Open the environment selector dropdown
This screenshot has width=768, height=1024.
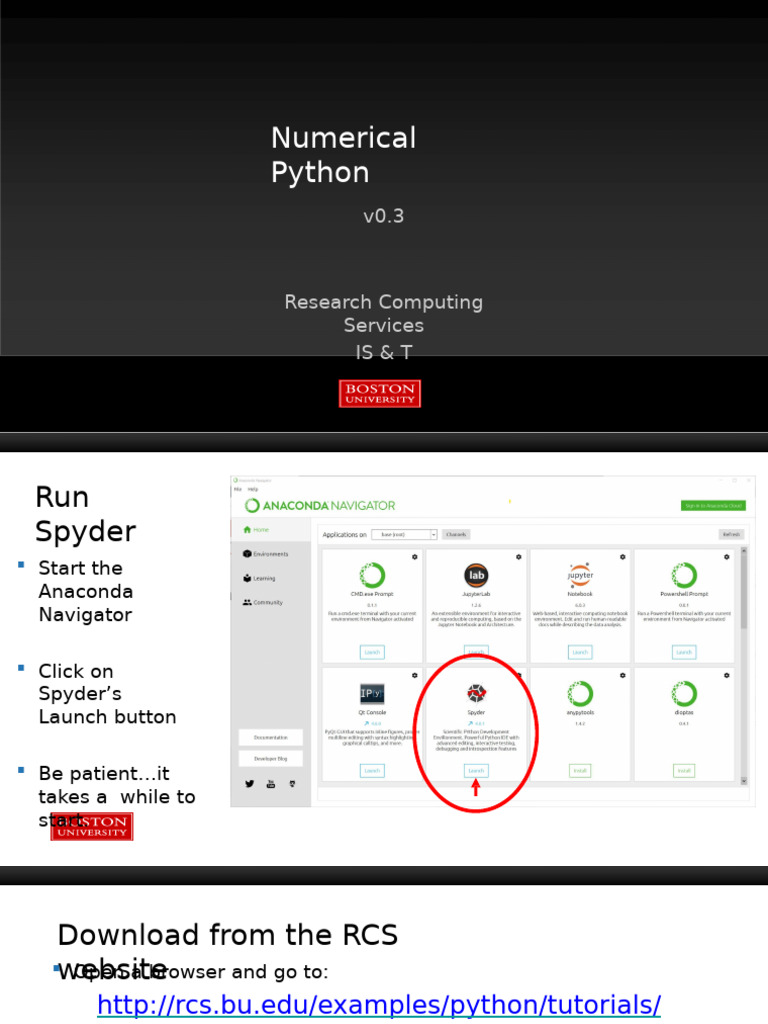coord(404,534)
